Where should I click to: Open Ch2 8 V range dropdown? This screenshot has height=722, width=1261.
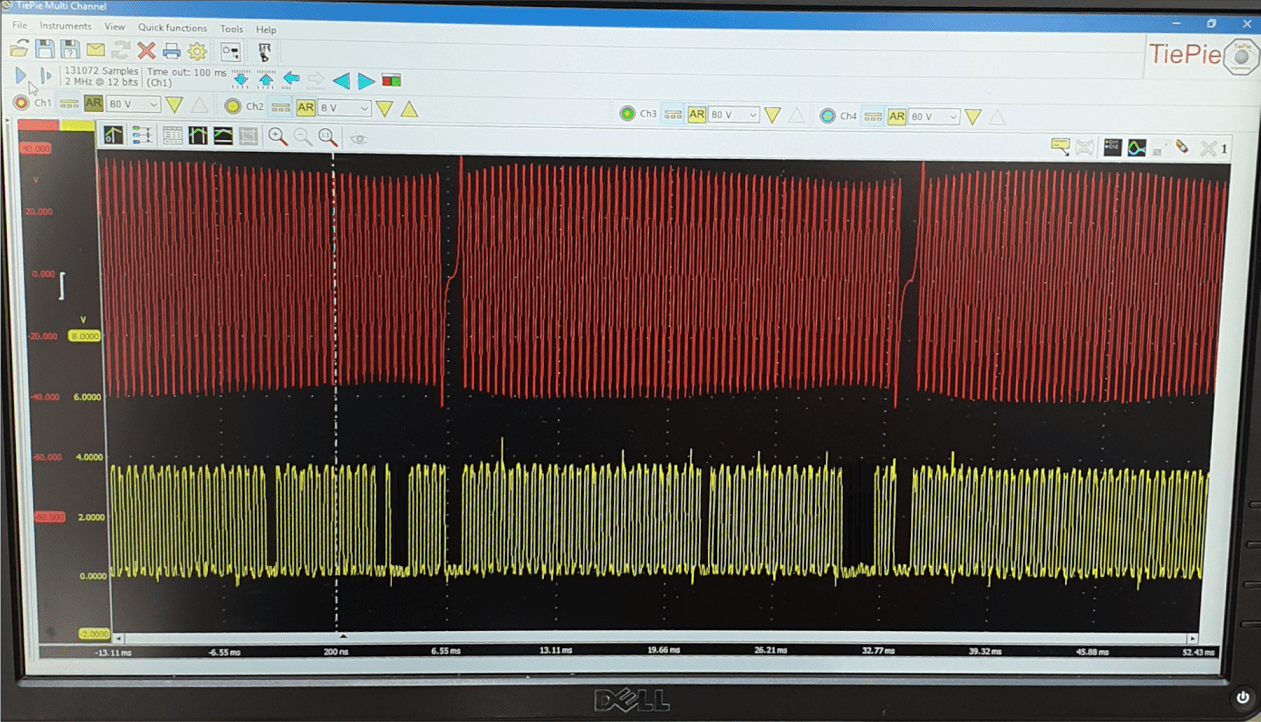344,107
